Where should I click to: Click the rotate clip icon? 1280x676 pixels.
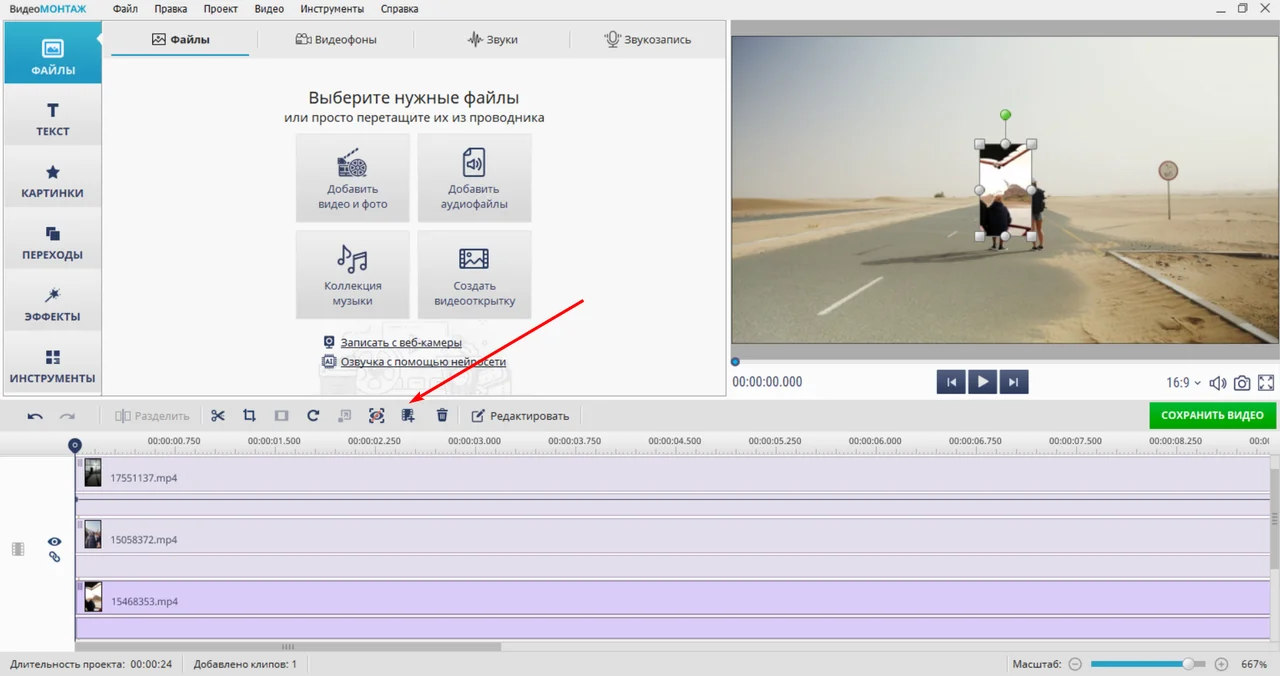pyautogui.click(x=313, y=416)
